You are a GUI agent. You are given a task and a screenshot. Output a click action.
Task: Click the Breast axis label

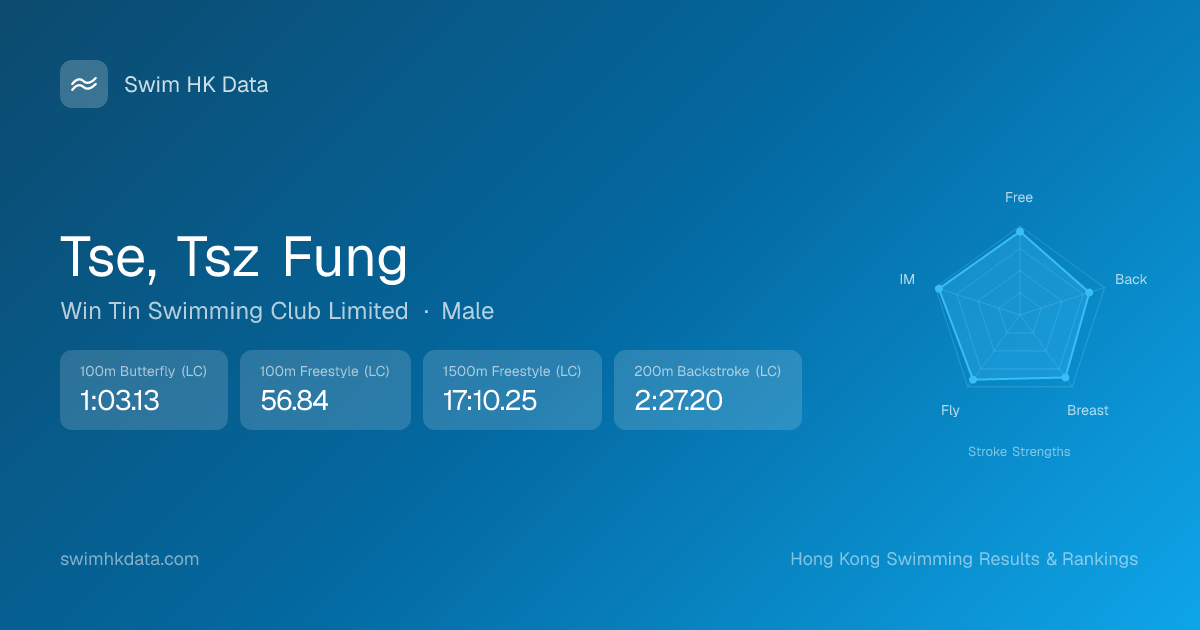click(x=1088, y=410)
